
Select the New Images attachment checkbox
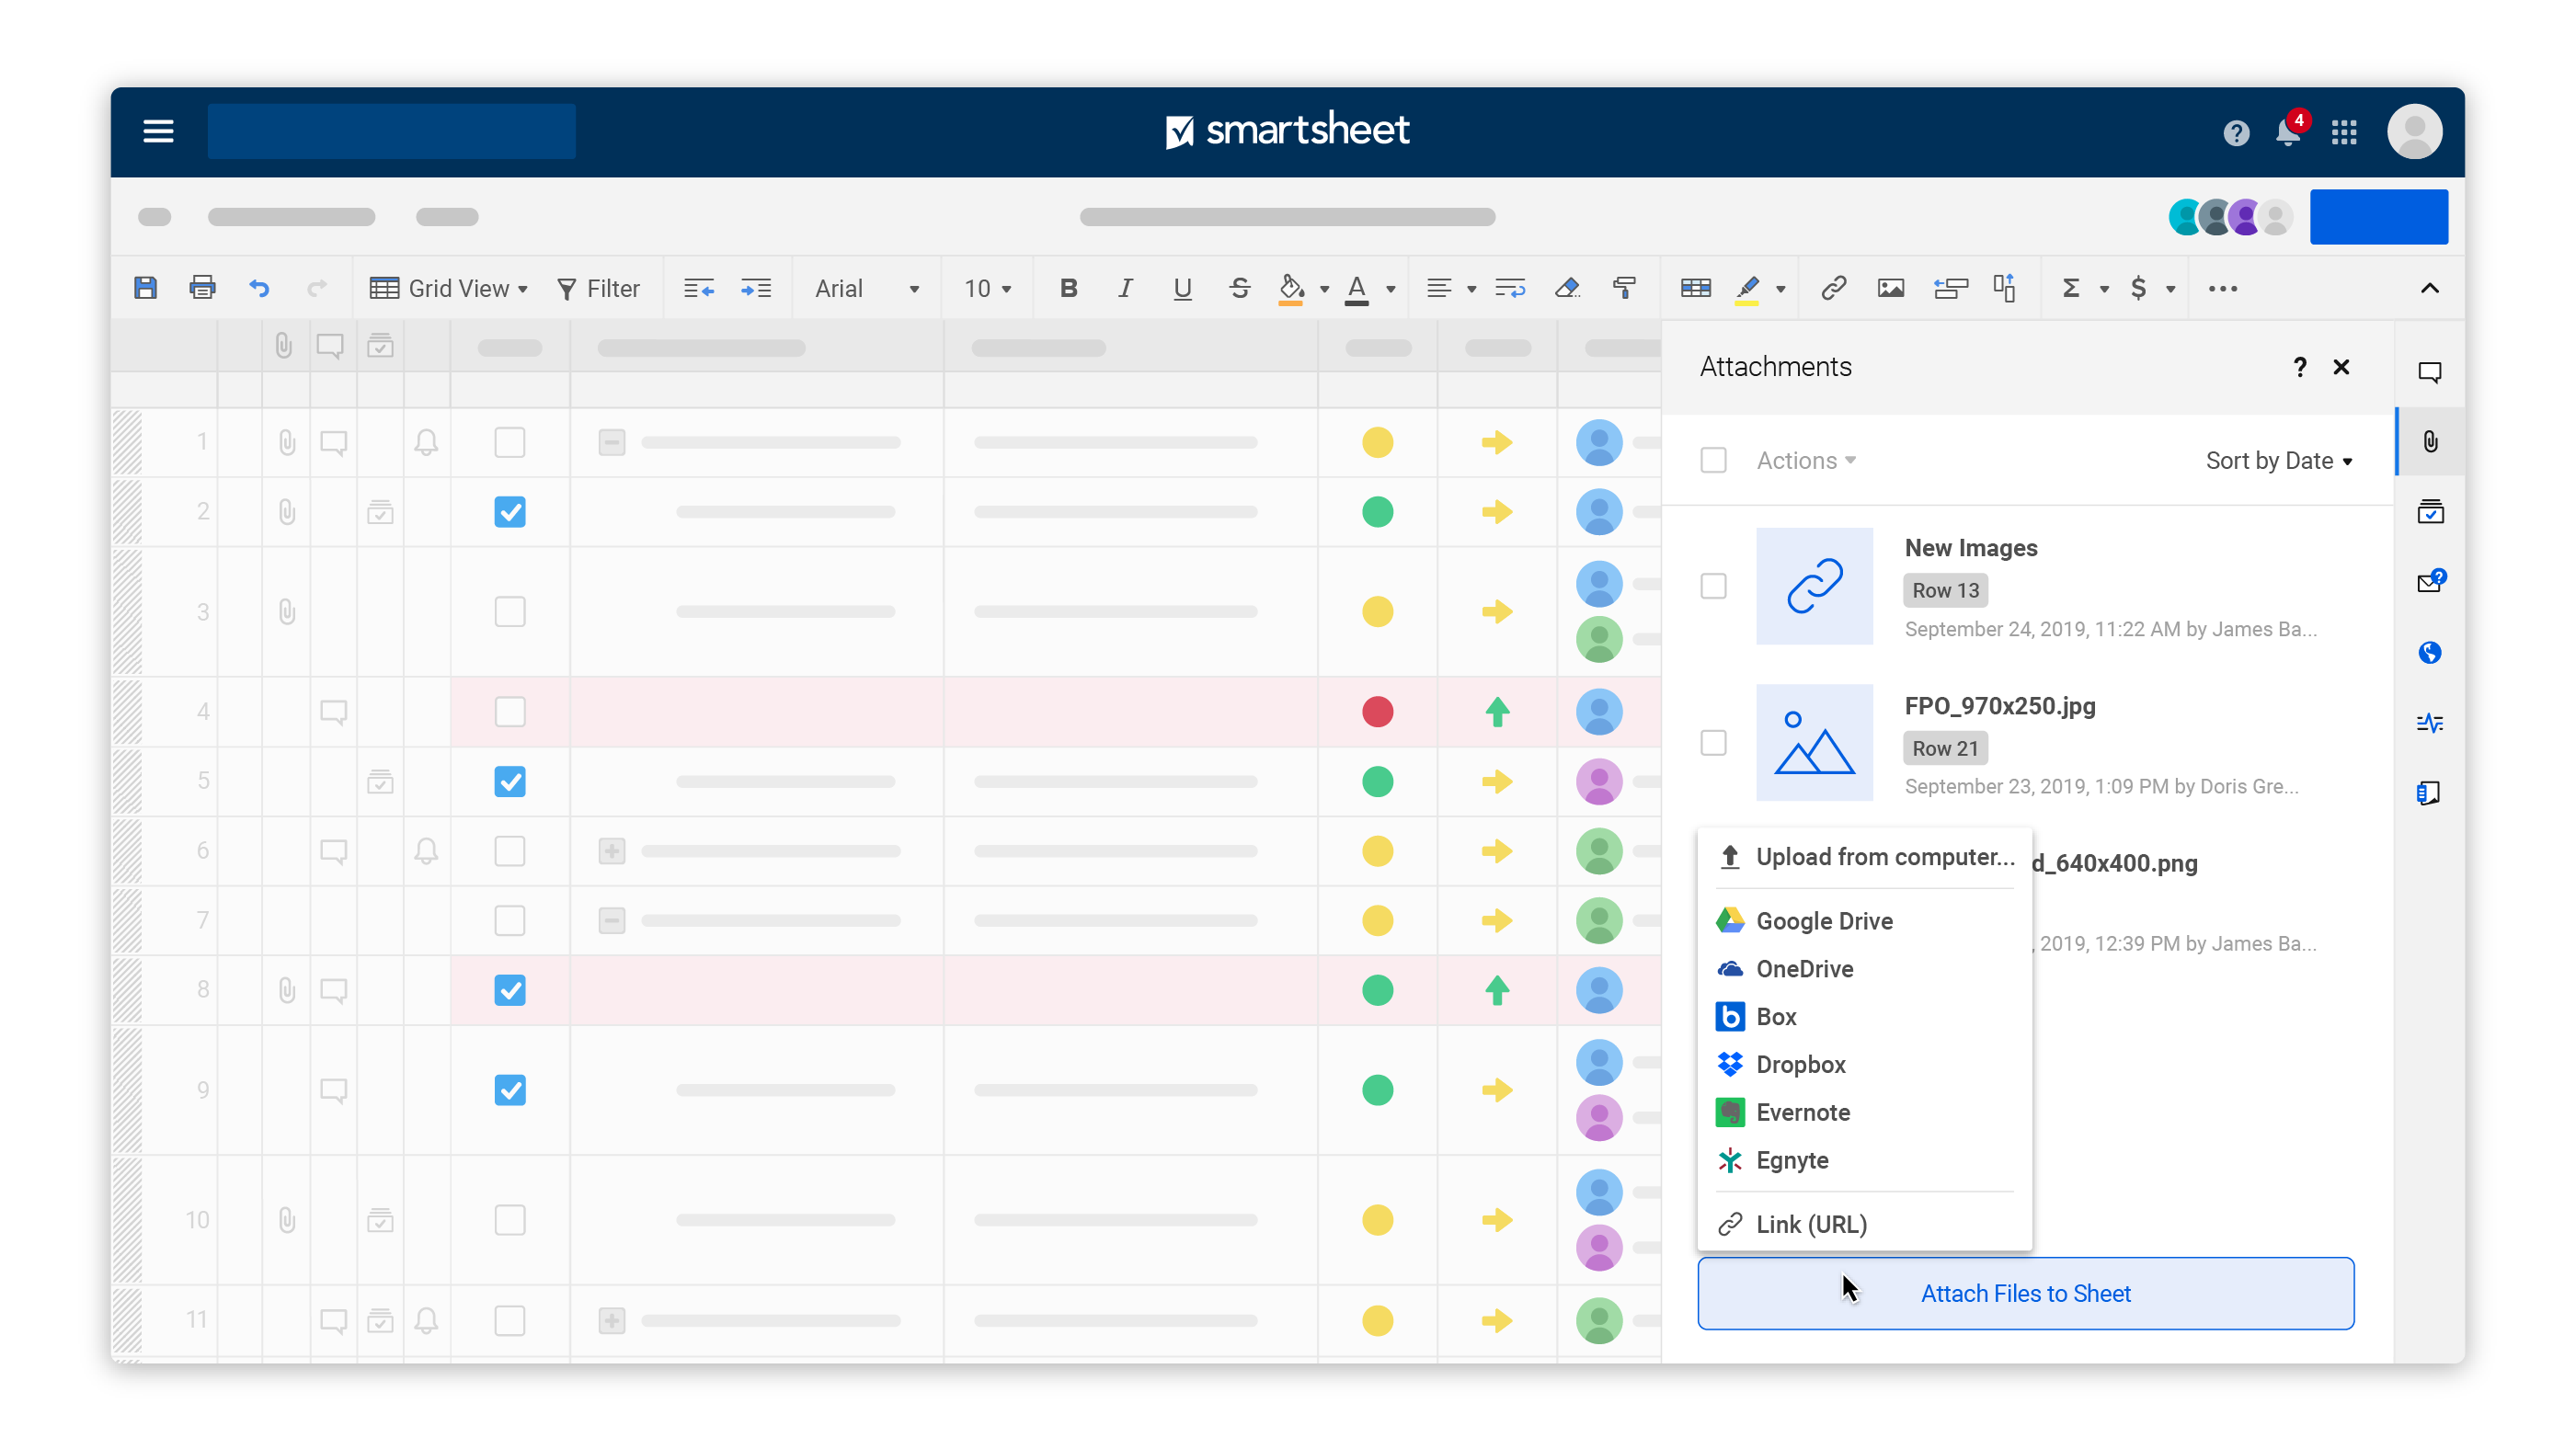point(1713,586)
